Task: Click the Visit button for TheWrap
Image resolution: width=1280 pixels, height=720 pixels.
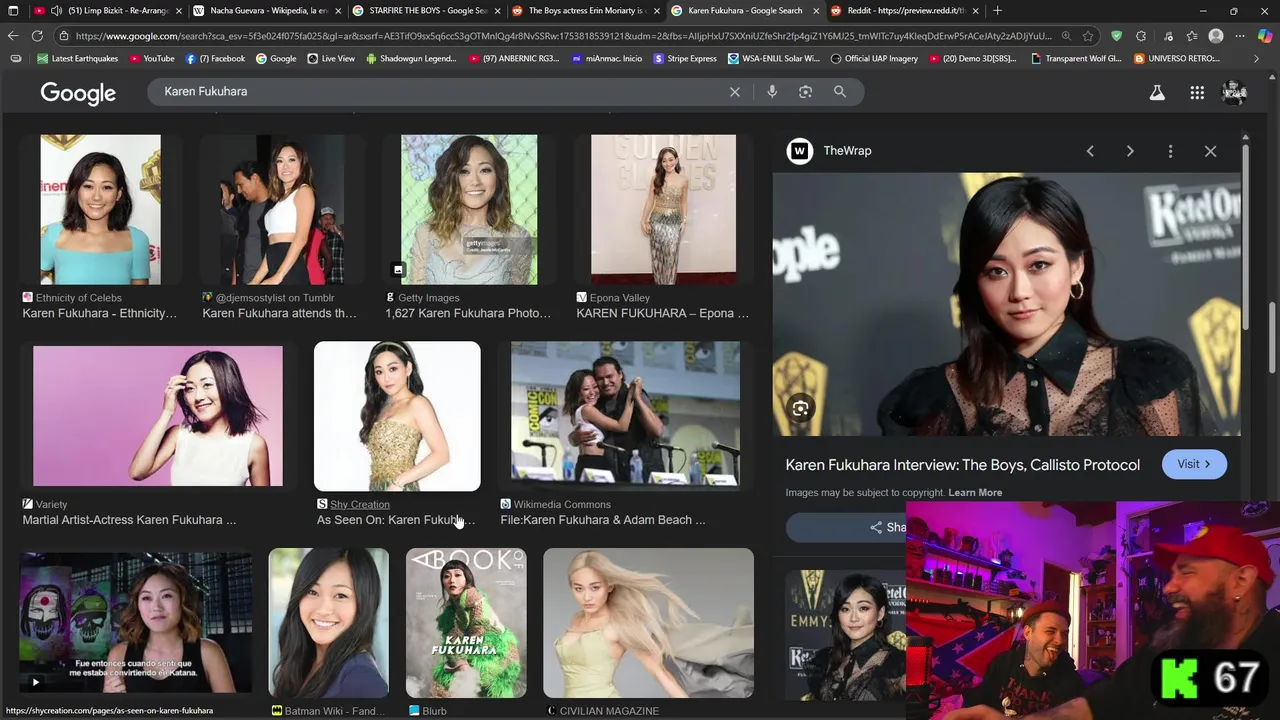Action: [x=1194, y=464]
